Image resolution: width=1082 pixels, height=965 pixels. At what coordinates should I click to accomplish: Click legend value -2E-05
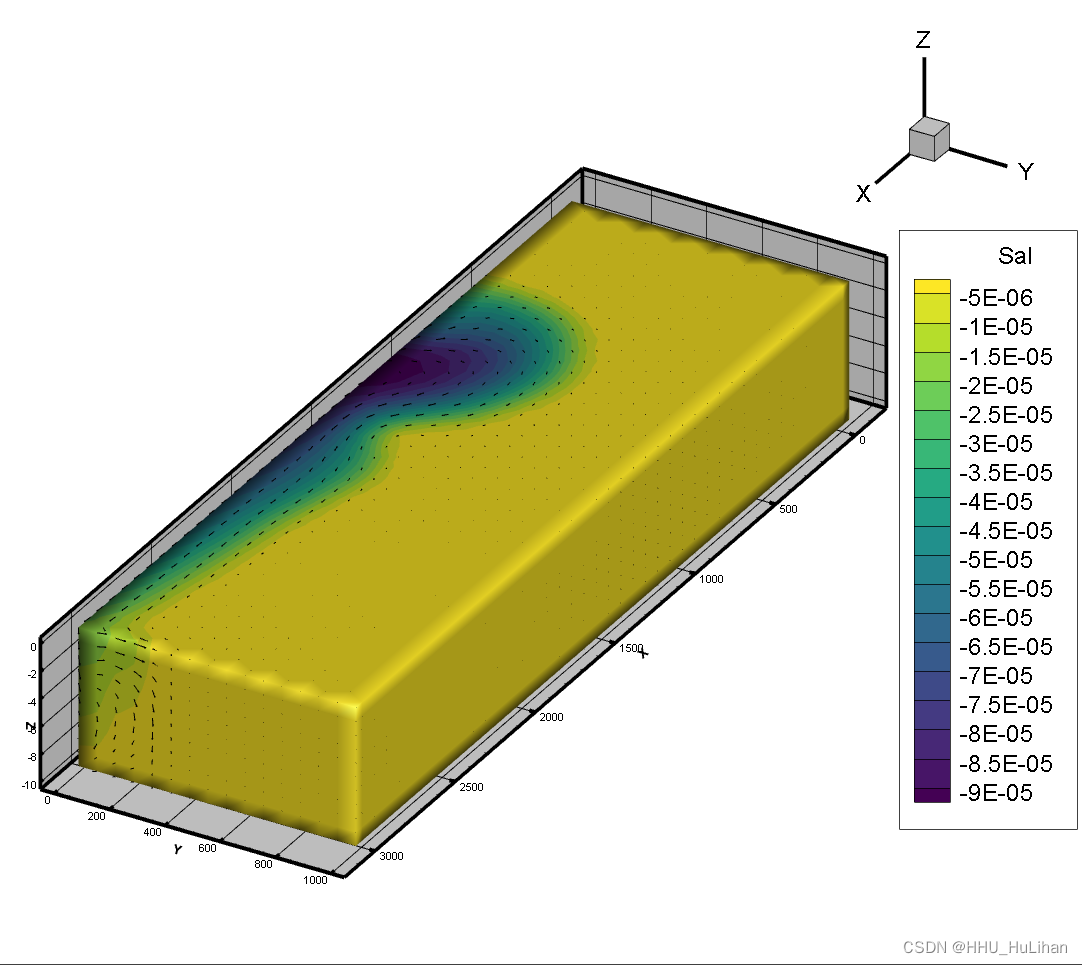click(x=996, y=386)
